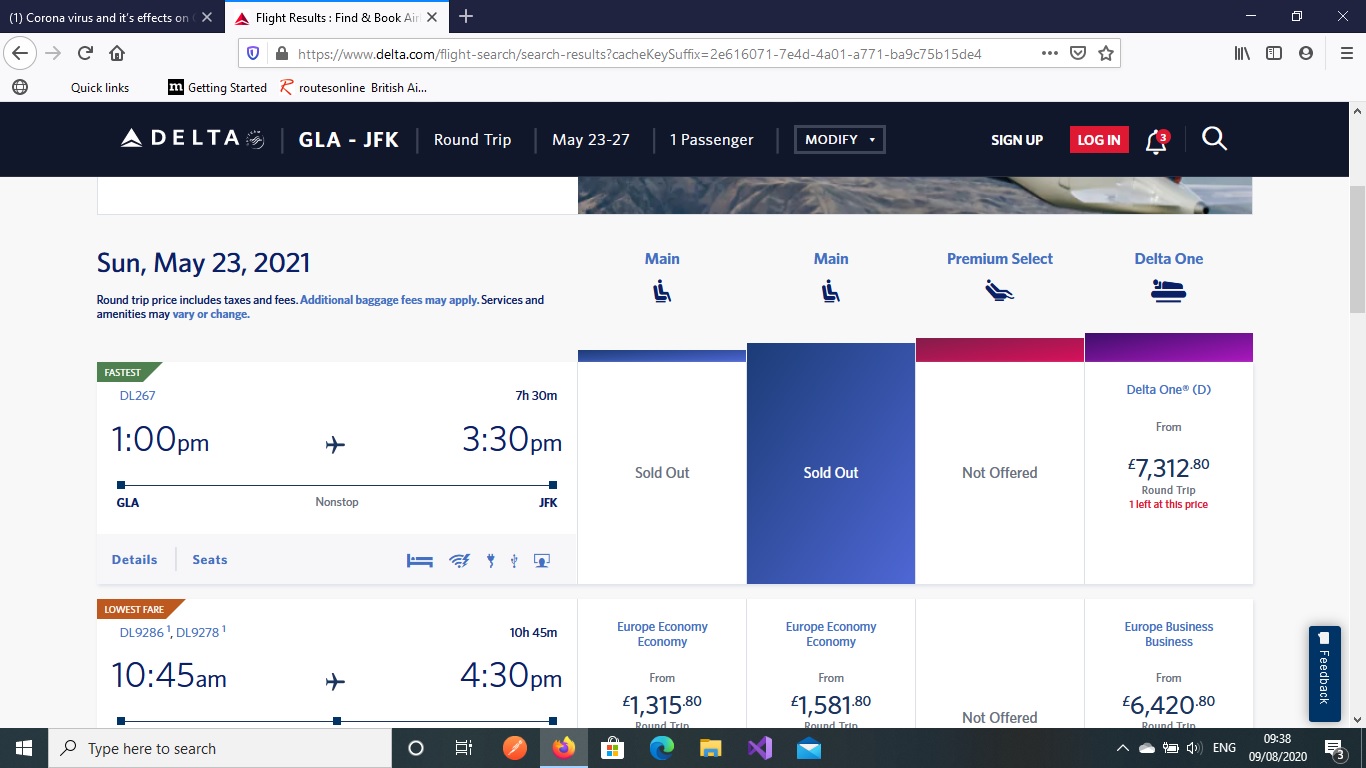Screen dimensions: 1366x768
Task: Click the red LOG IN button
Action: [x=1099, y=140]
